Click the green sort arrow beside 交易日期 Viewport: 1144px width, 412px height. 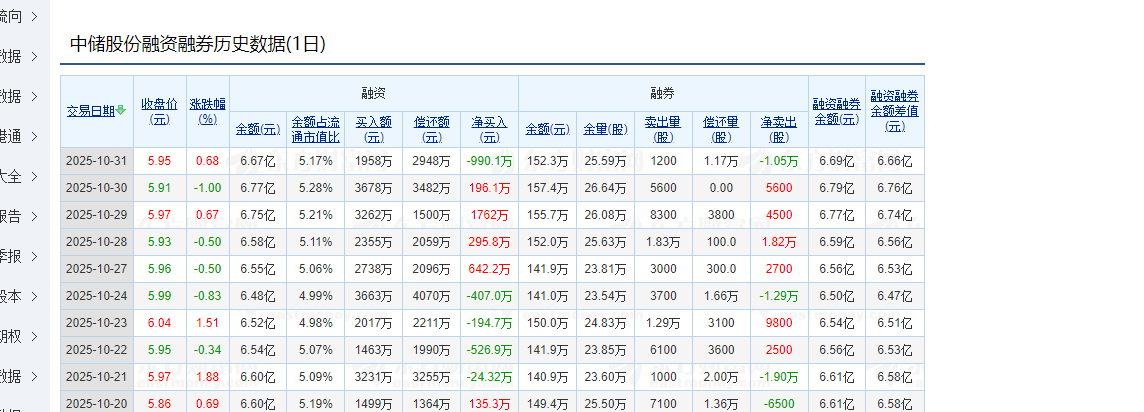tap(121, 111)
